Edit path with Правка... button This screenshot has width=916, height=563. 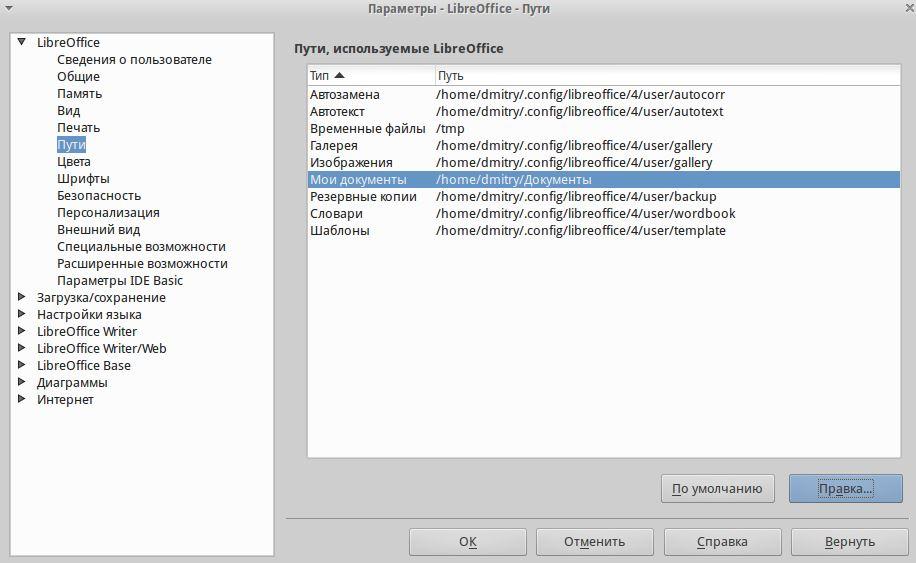pyautogui.click(x=845, y=488)
